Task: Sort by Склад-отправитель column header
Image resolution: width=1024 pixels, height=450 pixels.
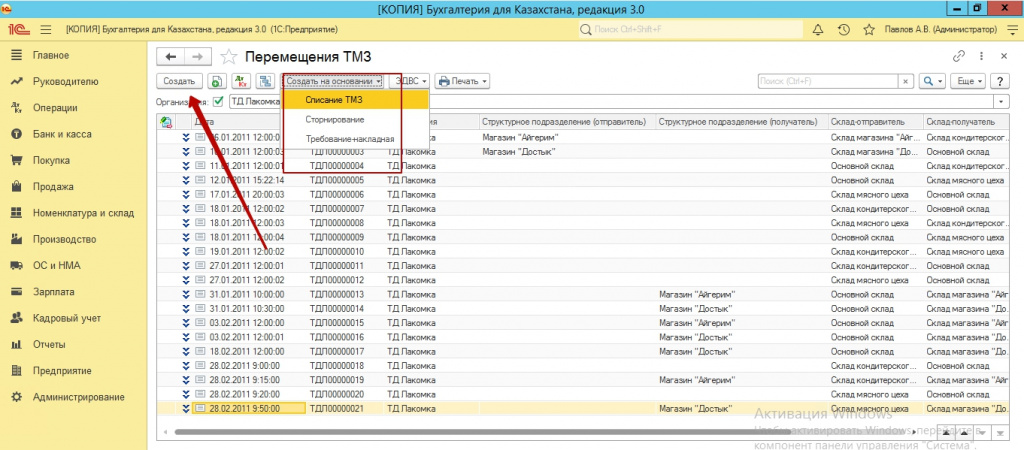Action: (x=875, y=122)
